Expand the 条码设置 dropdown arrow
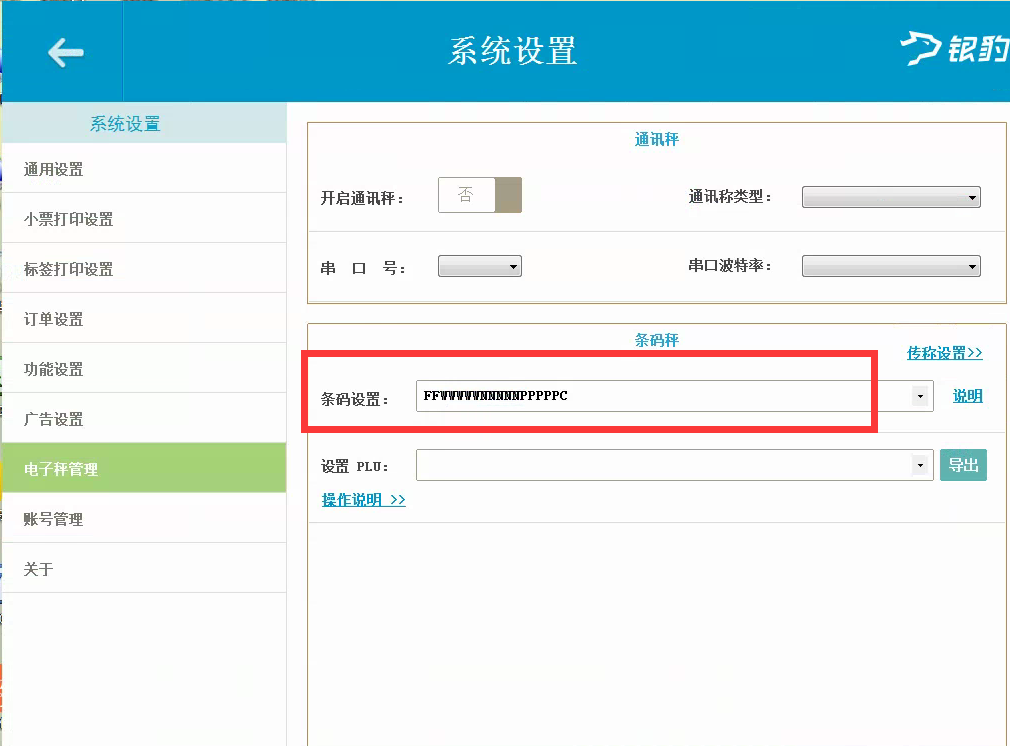Image resolution: width=1010 pixels, height=746 pixels. pyautogui.click(x=920, y=396)
